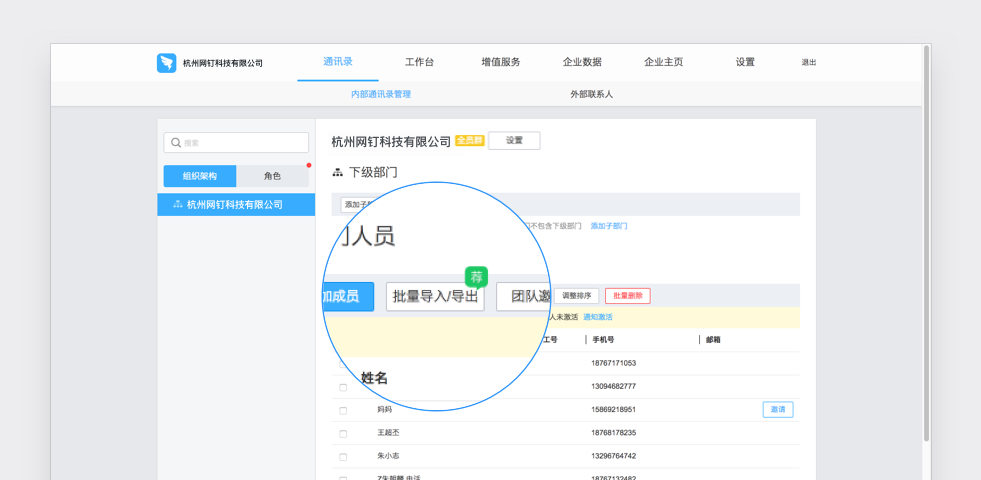The height and width of the screenshot is (480, 981).
Task: Tick the checkbox for 朱小志
Action: point(343,457)
